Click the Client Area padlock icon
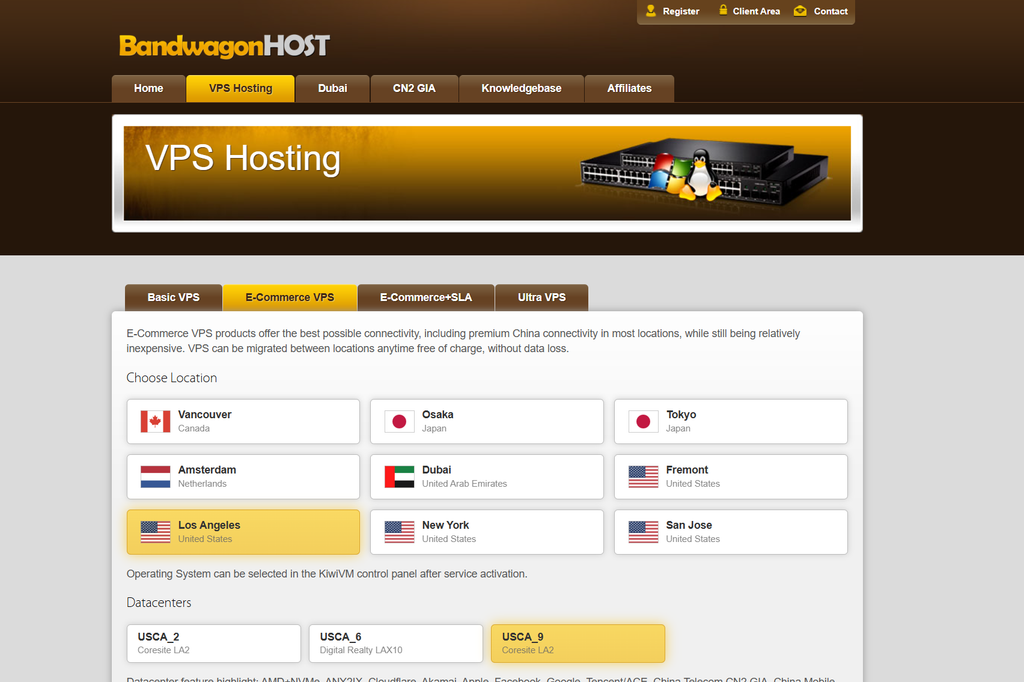This screenshot has width=1024, height=682. coord(723,10)
